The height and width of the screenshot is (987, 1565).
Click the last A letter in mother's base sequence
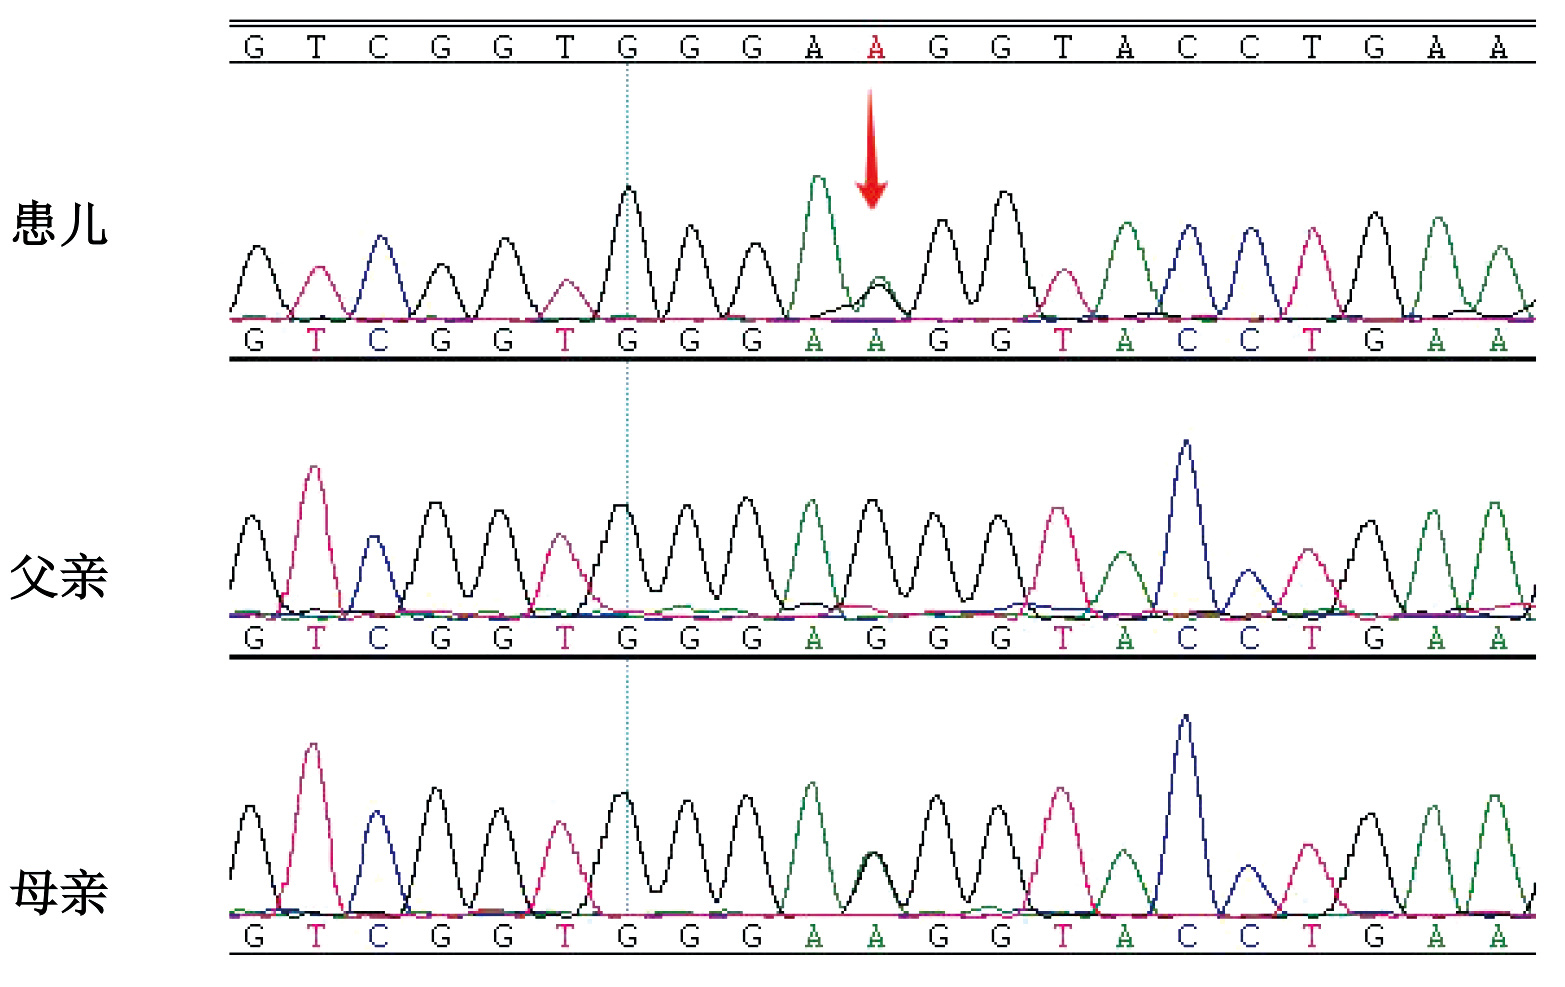point(1497,936)
